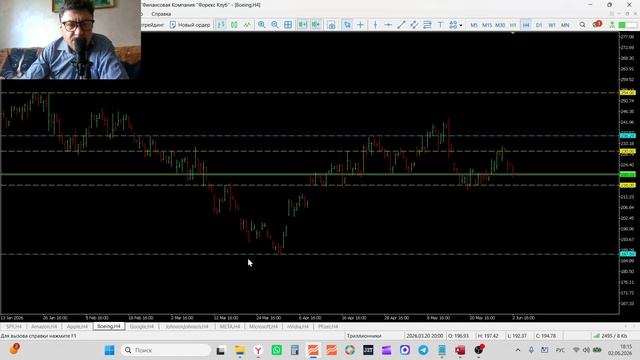Viewport: 640px width, 360px height.
Task: Open chat notifications with red badge
Action: (597, 24)
